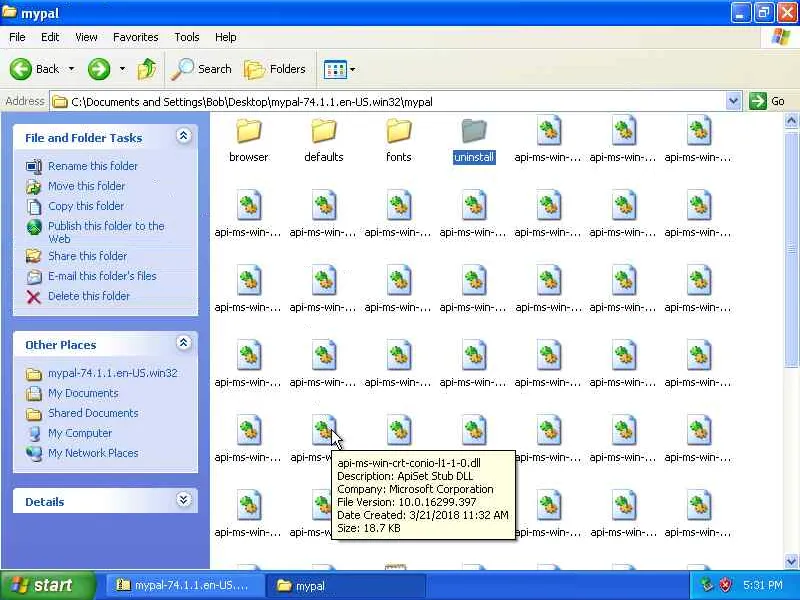800x600 pixels.
Task: Click the red shield security tray icon
Action: point(726,585)
